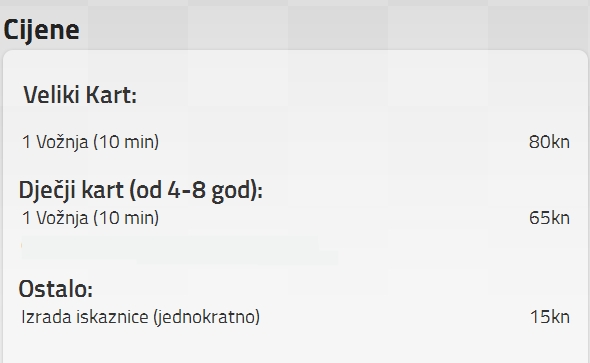The height and width of the screenshot is (363, 590).
Task: Click '(10 min)' in the 80kn row
Action: pyautogui.click(x=126, y=142)
